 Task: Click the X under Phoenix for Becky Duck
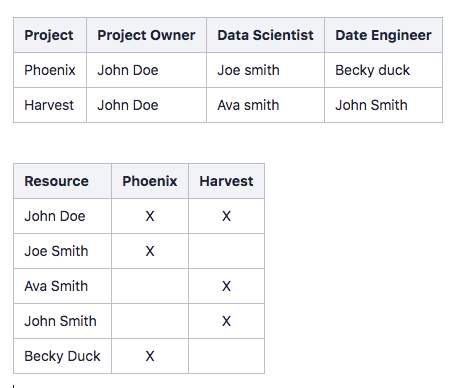click(x=150, y=356)
